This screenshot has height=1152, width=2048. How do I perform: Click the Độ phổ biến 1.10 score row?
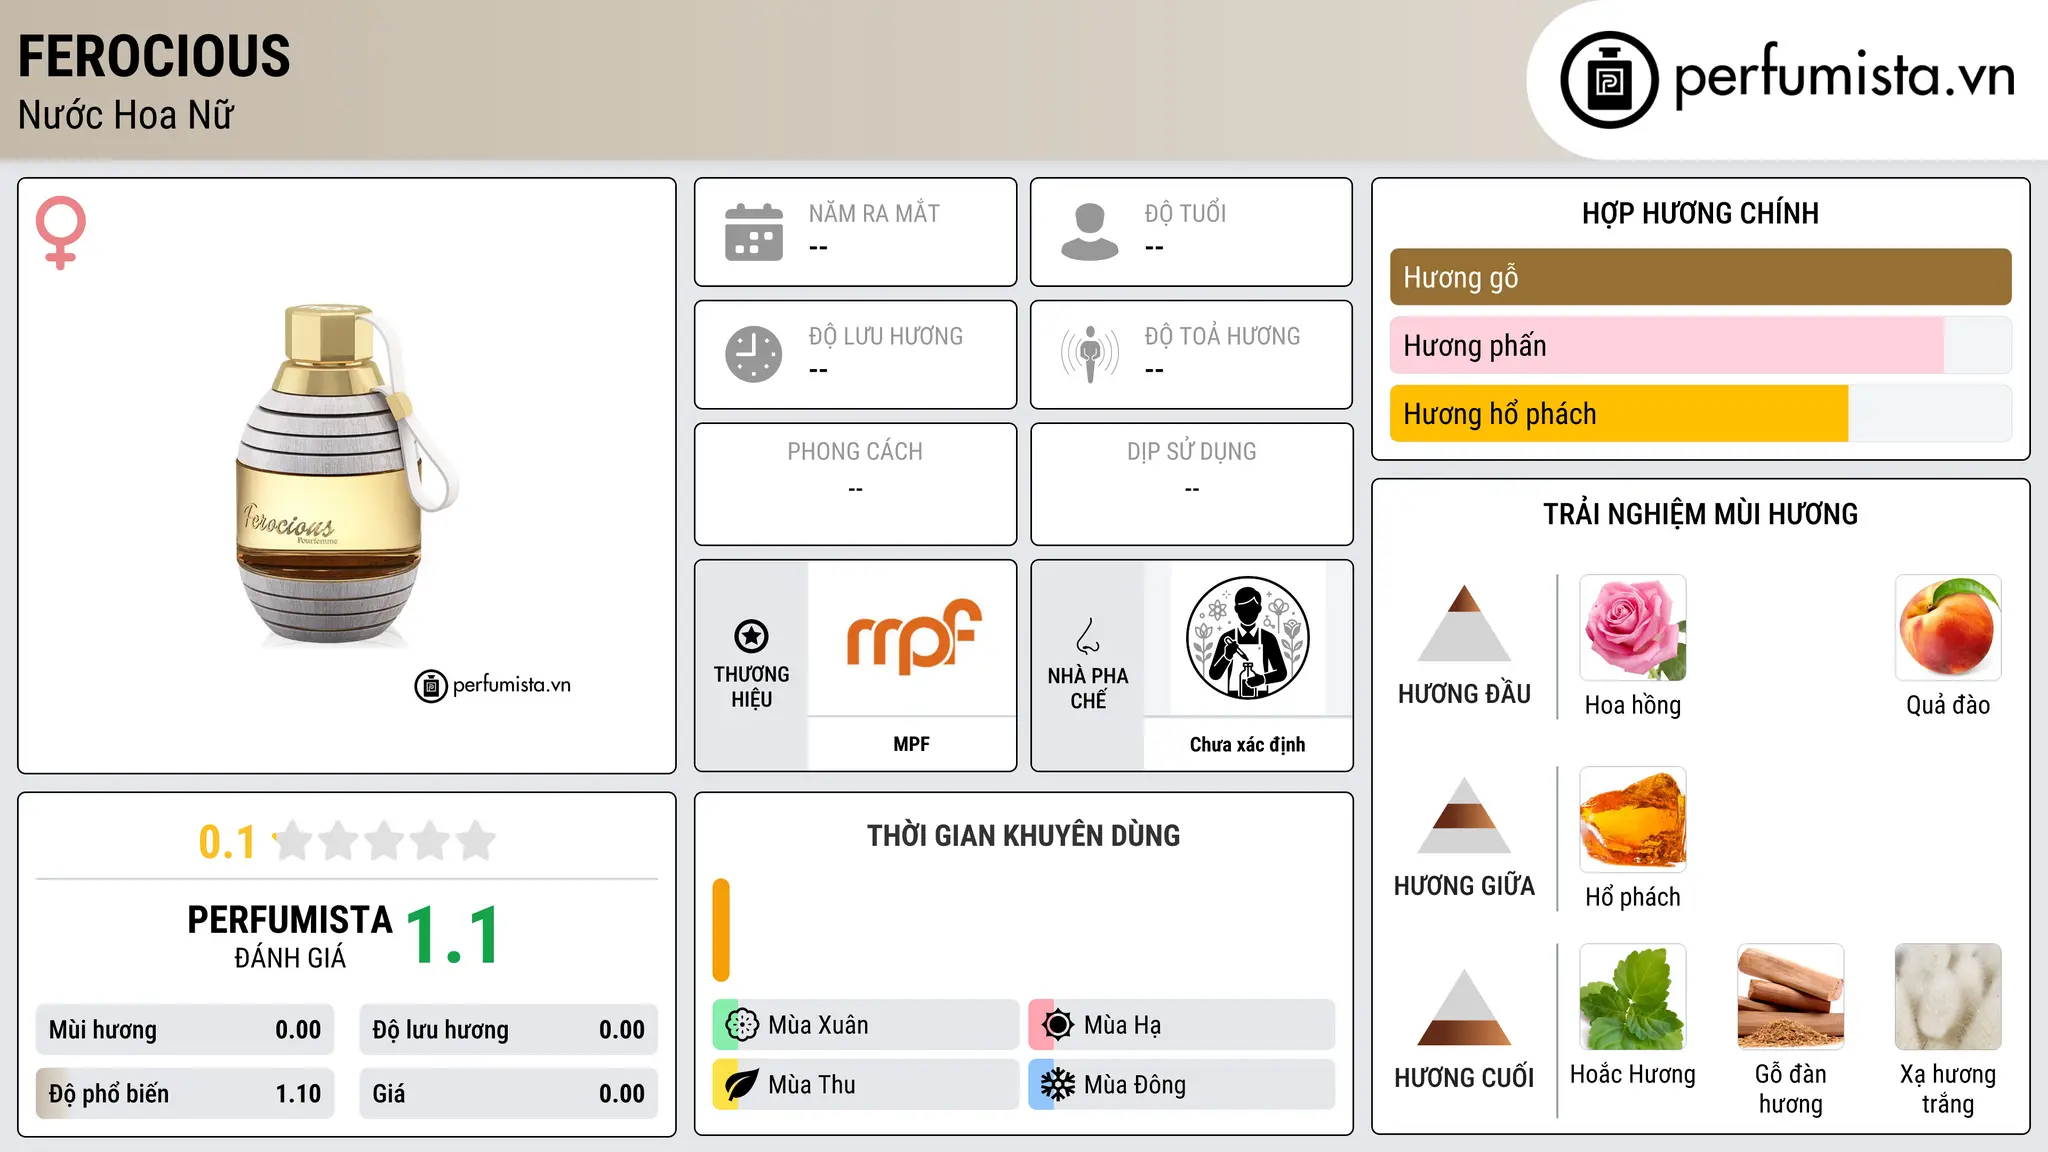click(x=185, y=1094)
